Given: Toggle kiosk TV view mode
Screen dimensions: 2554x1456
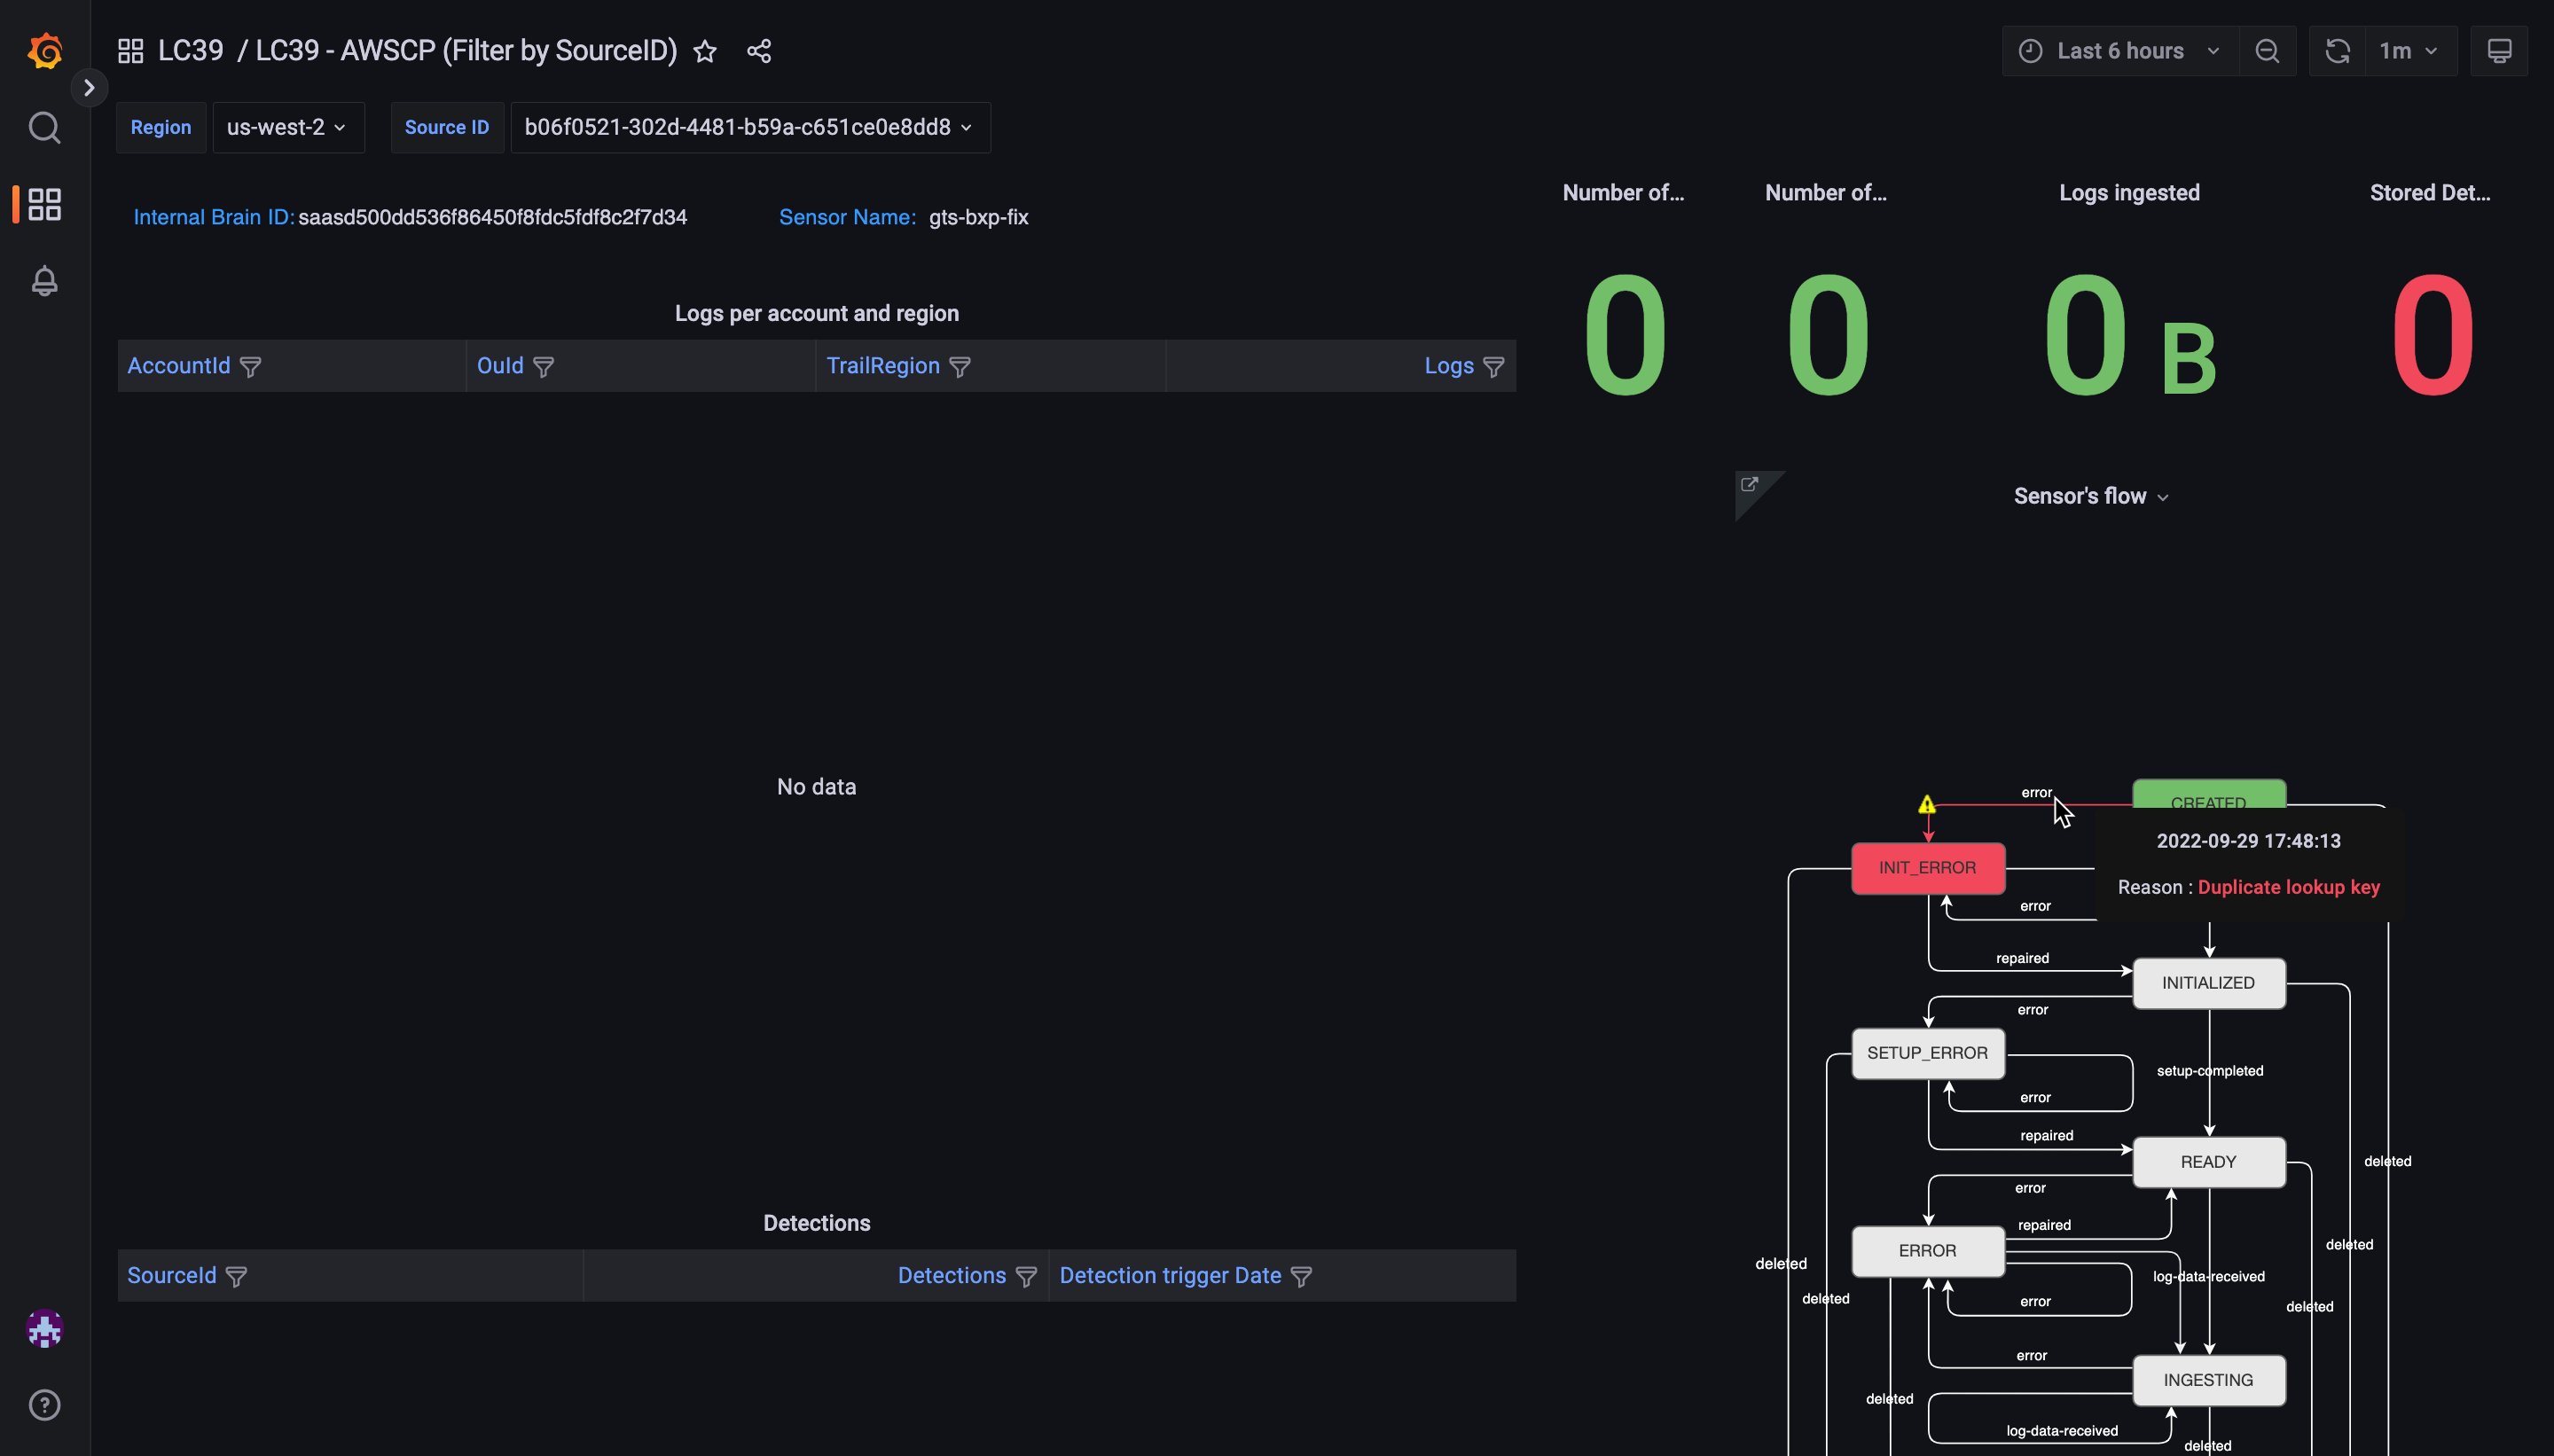Looking at the screenshot, I should coord(2498,51).
